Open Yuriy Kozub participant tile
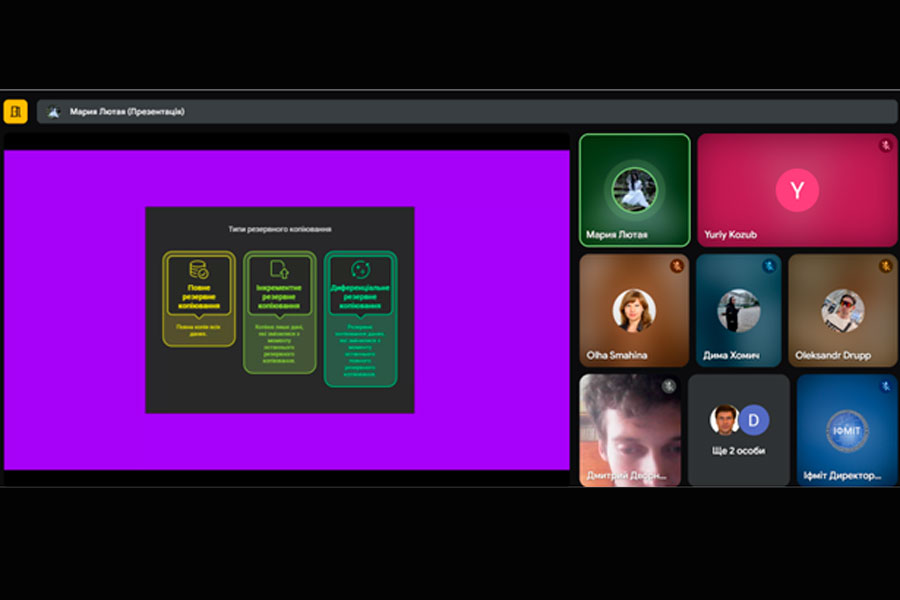The height and width of the screenshot is (600, 900). point(797,190)
